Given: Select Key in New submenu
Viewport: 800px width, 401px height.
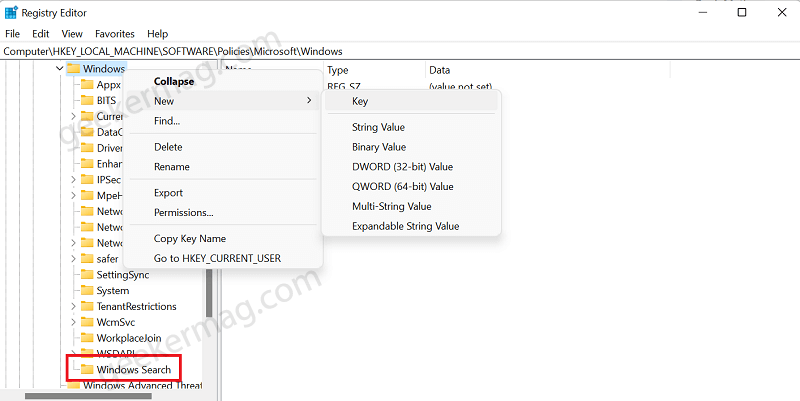Looking at the screenshot, I should coord(411,101).
